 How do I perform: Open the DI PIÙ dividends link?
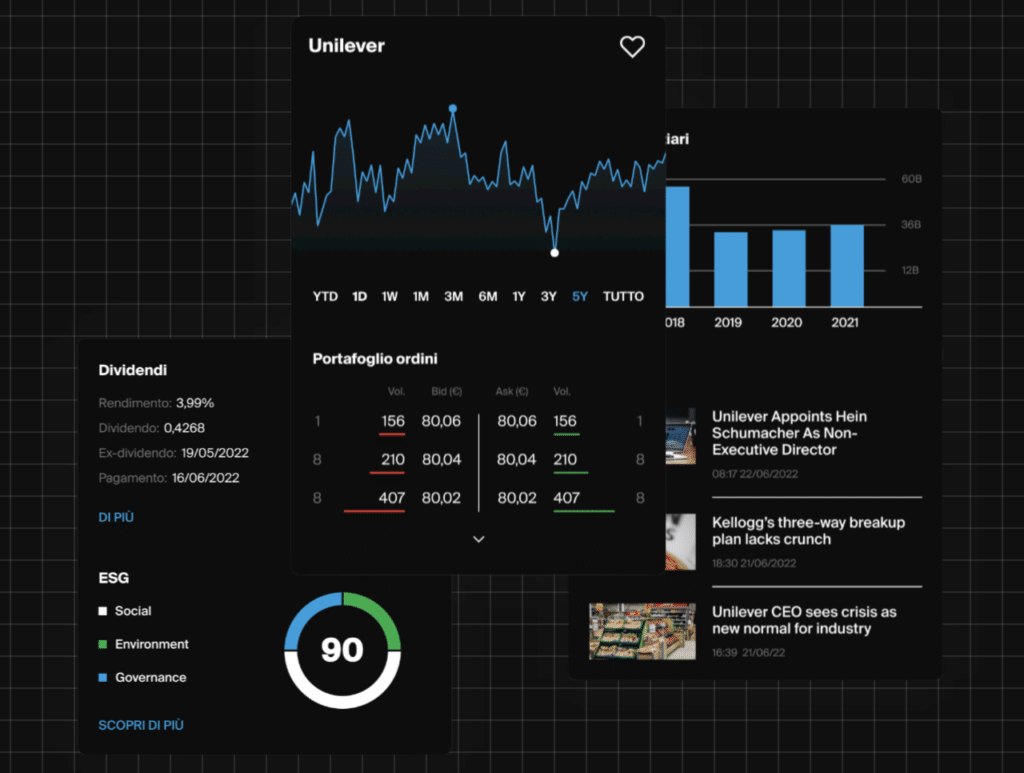[116, 517]
